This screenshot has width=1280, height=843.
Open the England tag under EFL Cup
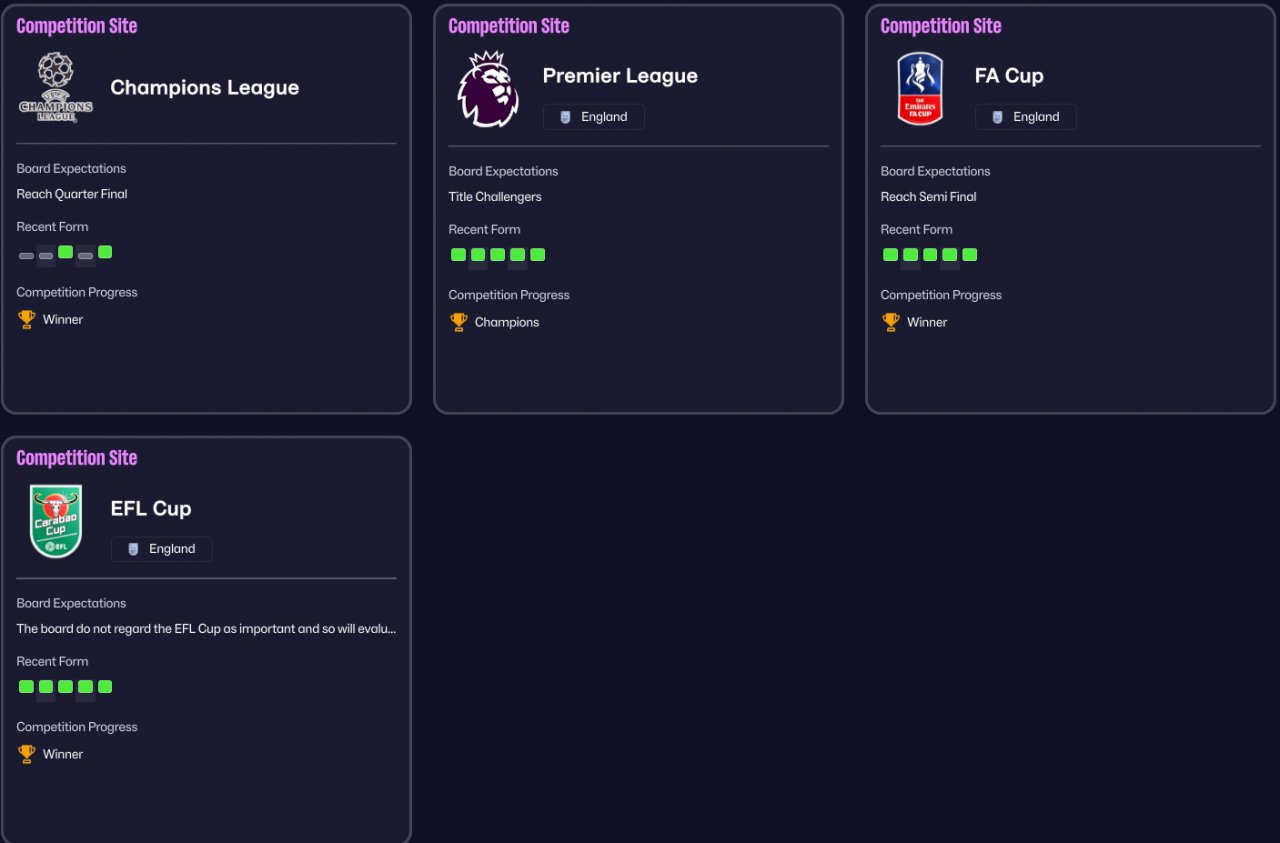click(x=162, y=549)
